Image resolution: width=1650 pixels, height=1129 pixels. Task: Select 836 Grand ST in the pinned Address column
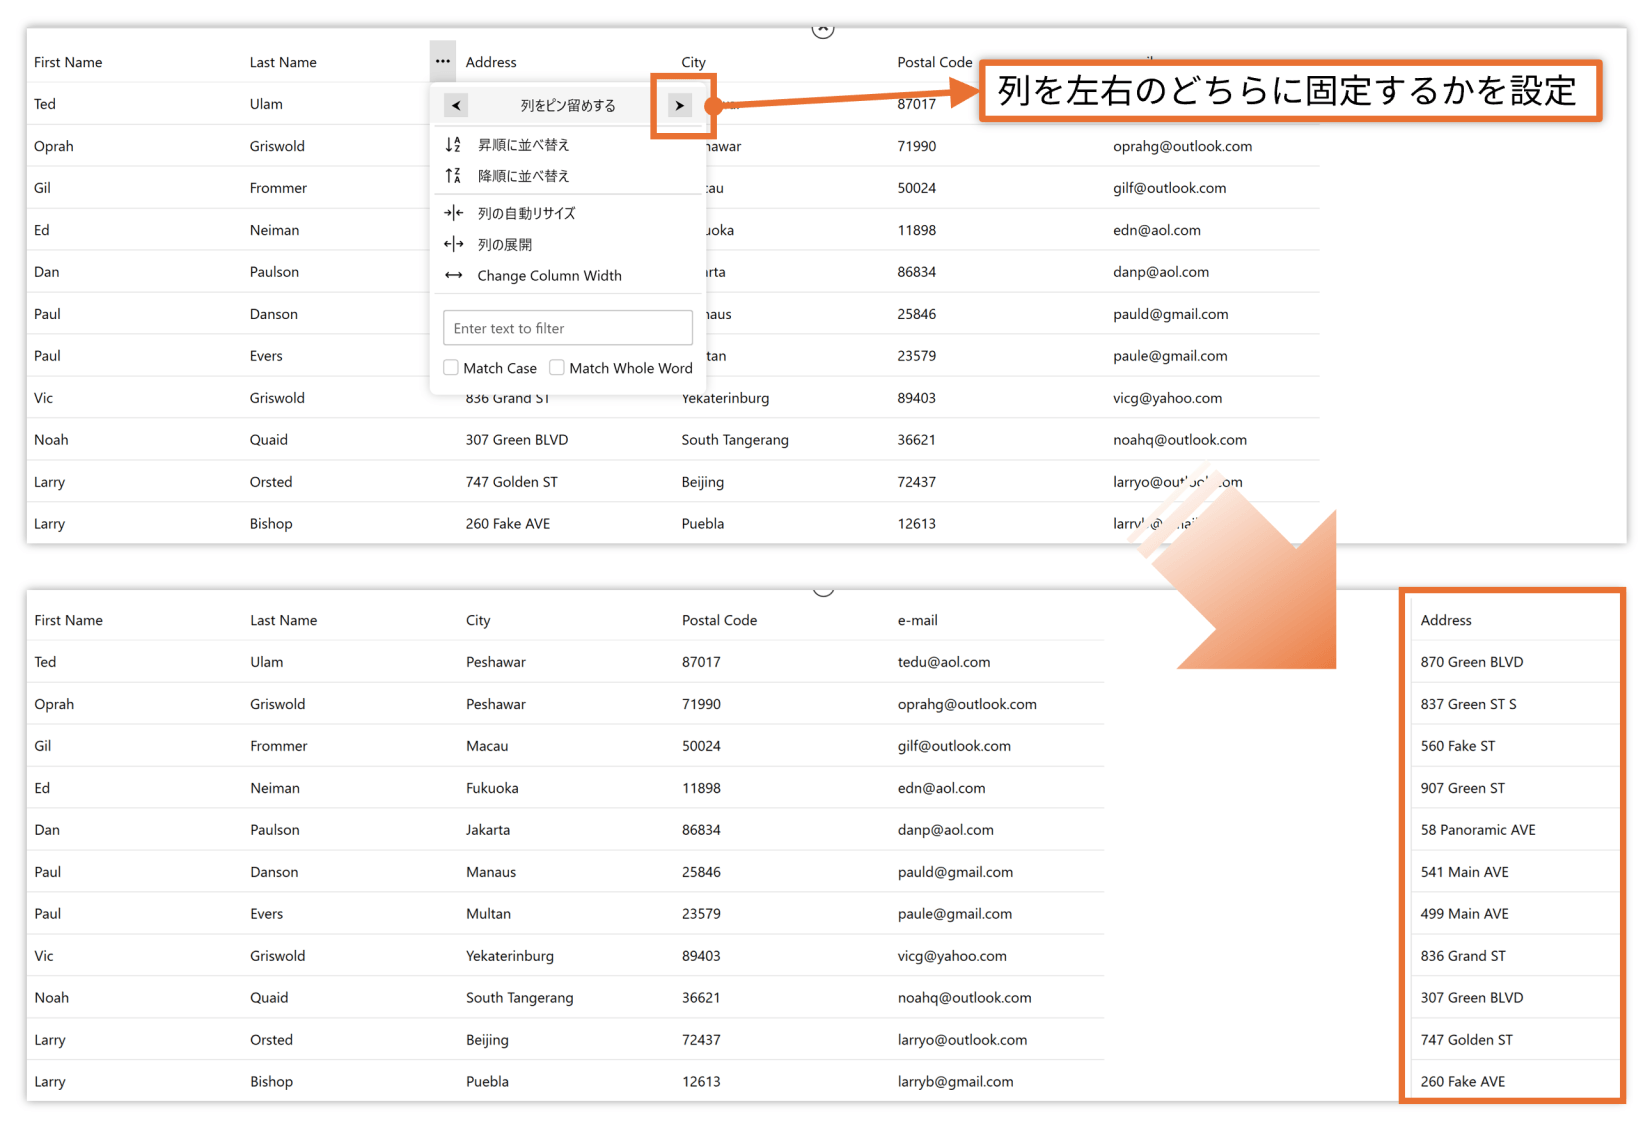tap(1463, 955)
